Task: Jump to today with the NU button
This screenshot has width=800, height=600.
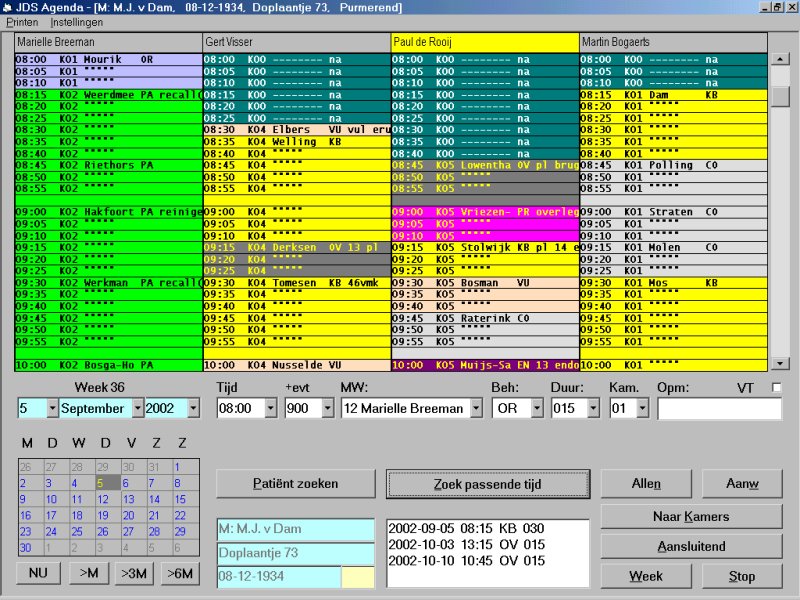Action: tap(38, 573)
